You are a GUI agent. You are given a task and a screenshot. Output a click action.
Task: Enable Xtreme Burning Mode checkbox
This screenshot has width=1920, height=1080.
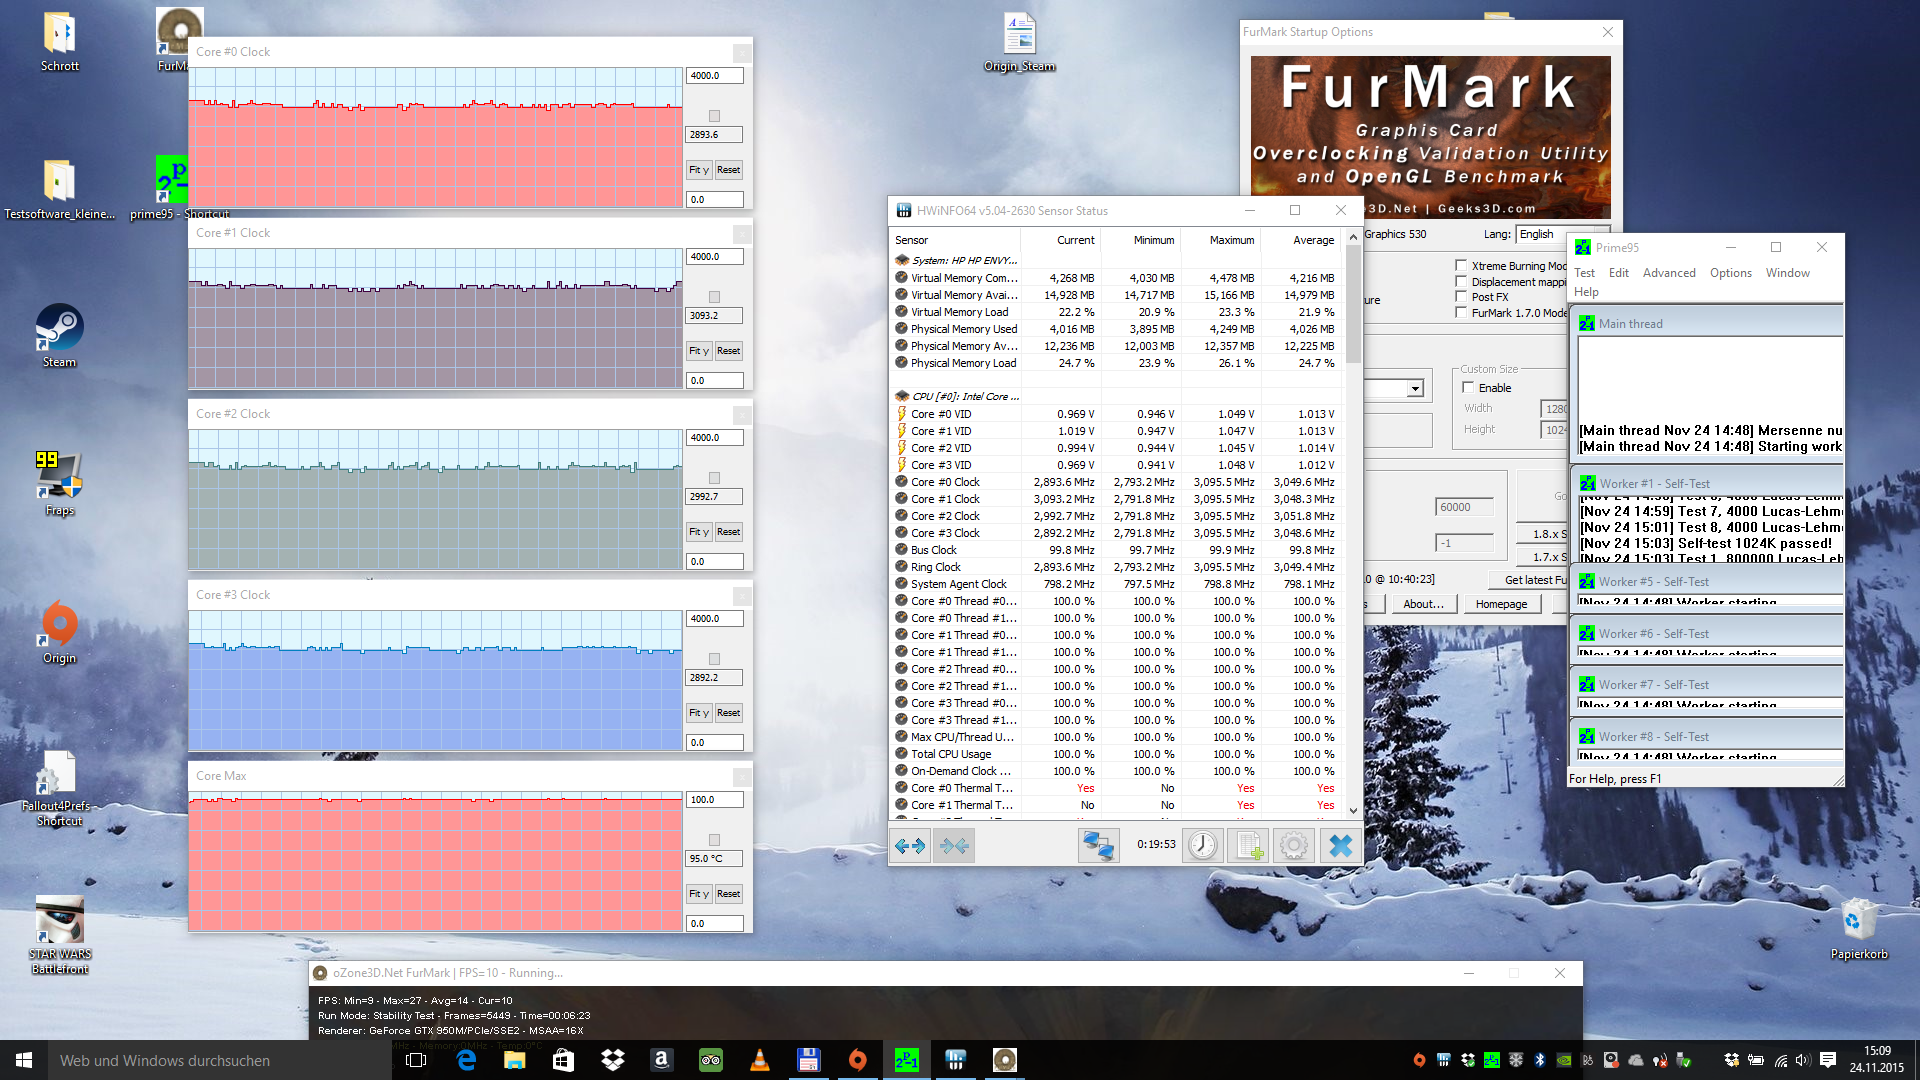pos(1461,266)
